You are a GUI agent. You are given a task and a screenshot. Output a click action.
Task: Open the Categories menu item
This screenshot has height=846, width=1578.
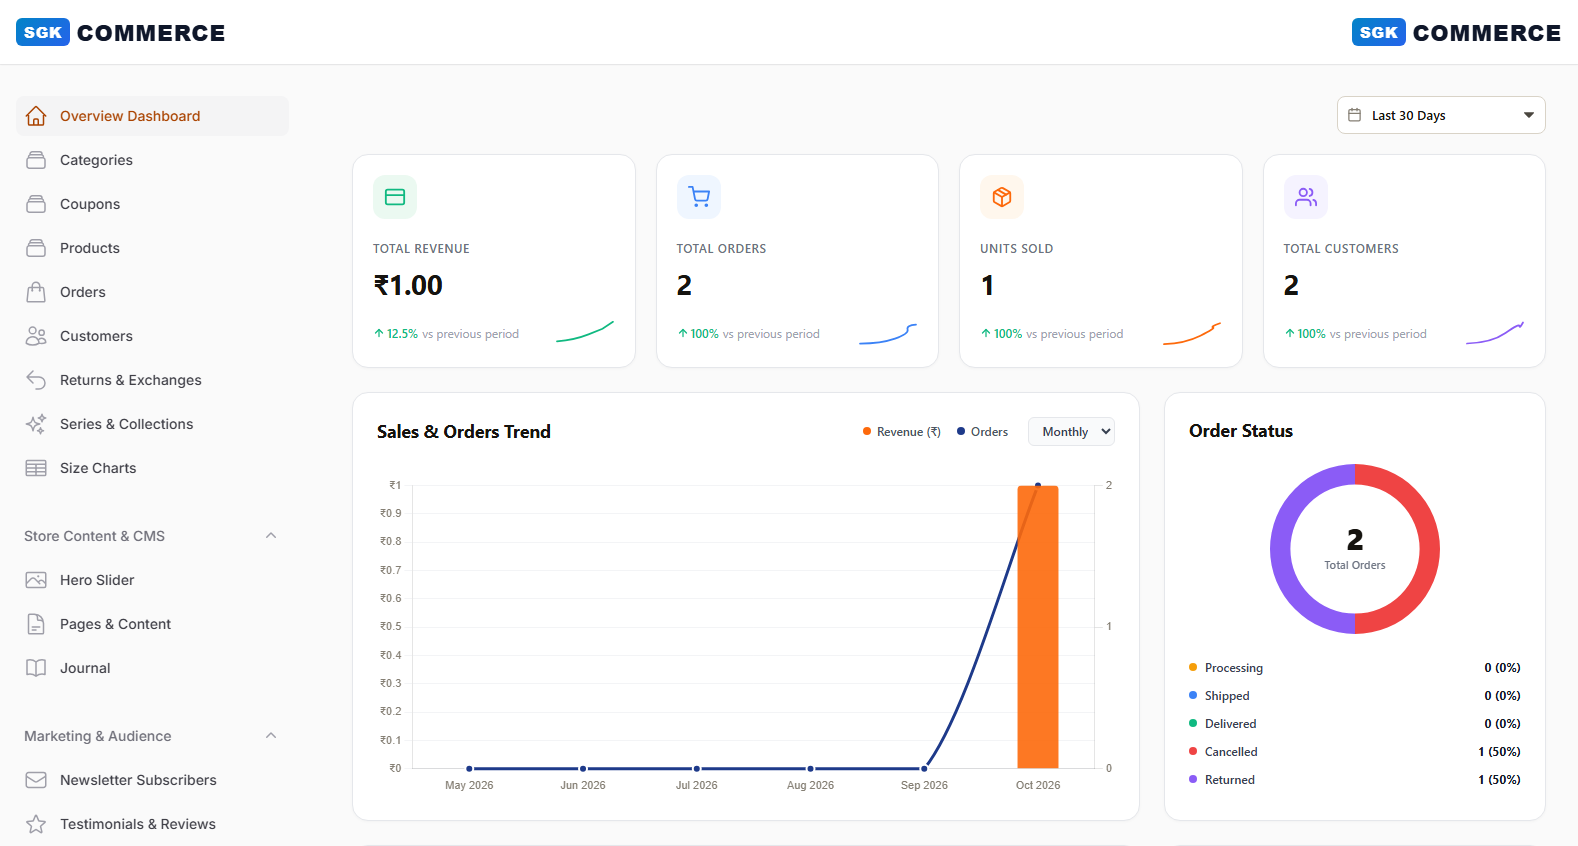coord(152,160)
